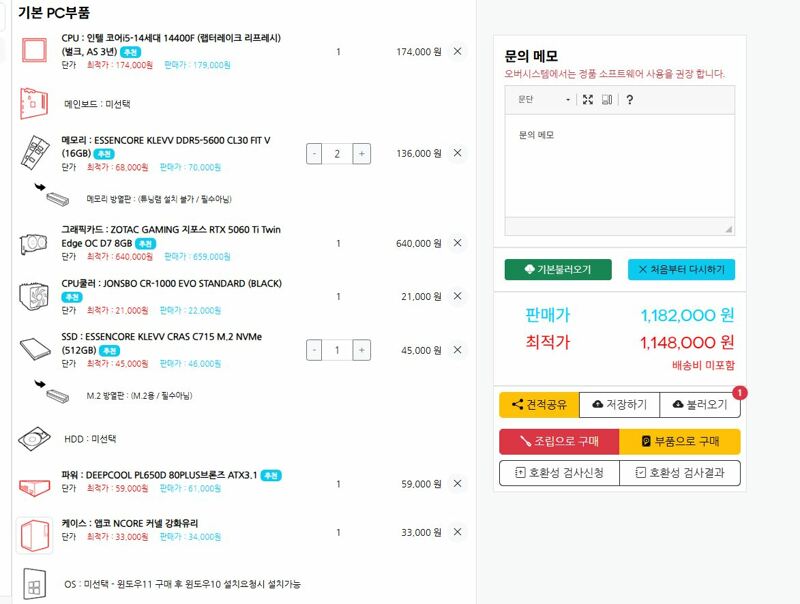Click the 처음부터 다시하기 reset button
The height and width of the screenshot is (604, 800).
682,269
